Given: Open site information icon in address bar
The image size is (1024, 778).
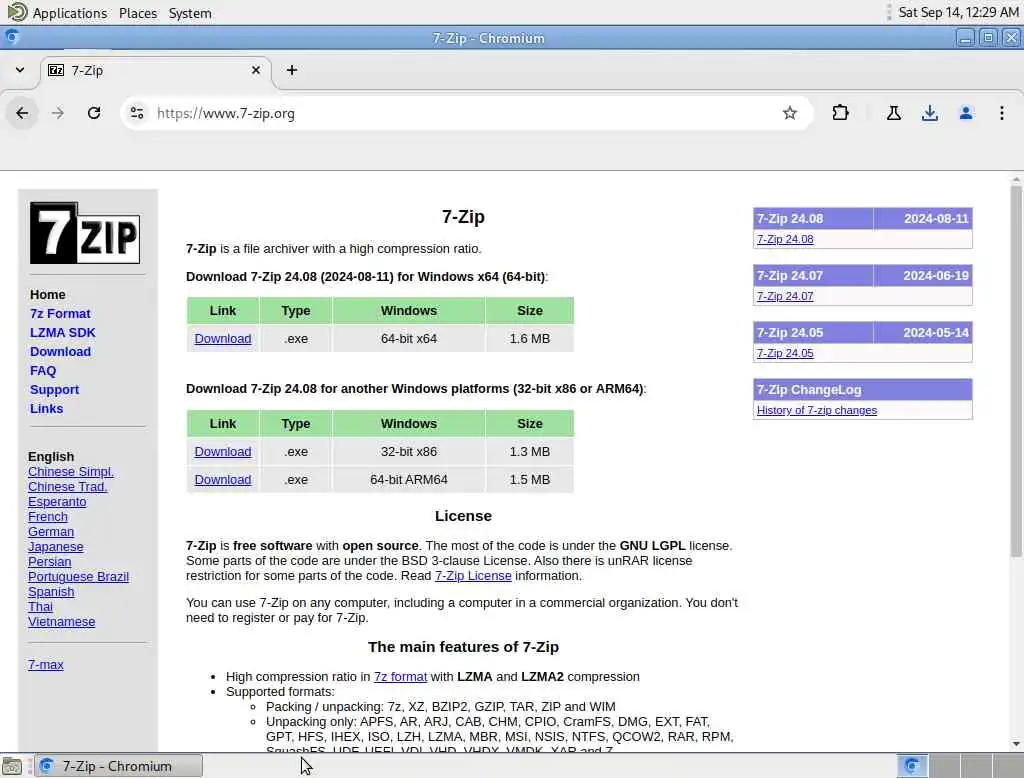Looking at the screenshot, I should [x=137, y=113].
